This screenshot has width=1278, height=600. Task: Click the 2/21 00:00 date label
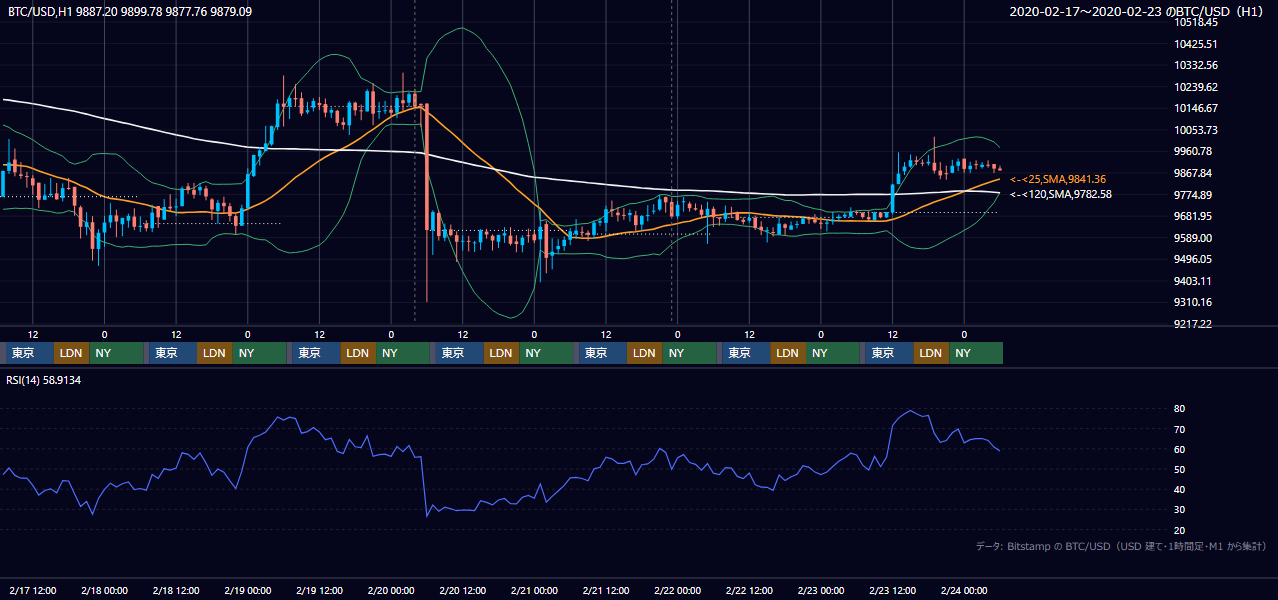[x=534, y=590]
